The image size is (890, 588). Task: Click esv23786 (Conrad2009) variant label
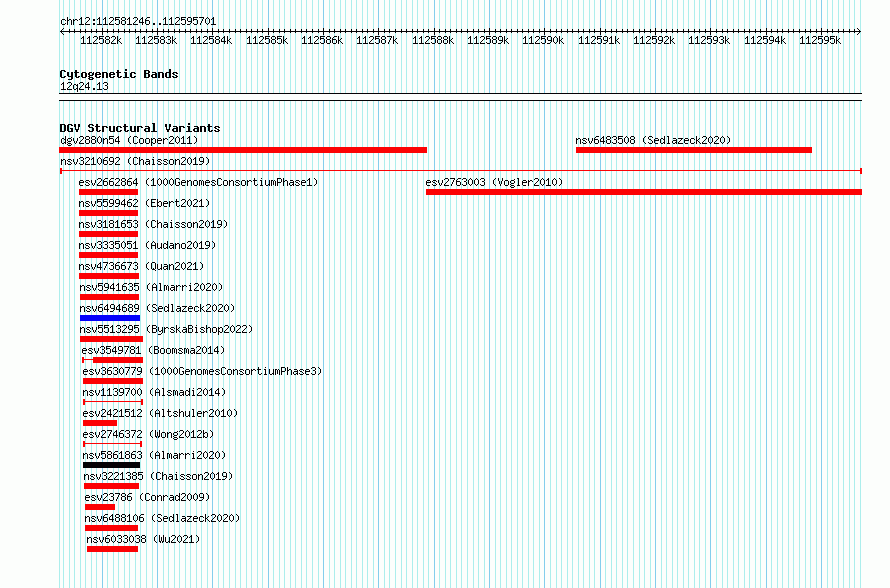(x=147, y=497)
